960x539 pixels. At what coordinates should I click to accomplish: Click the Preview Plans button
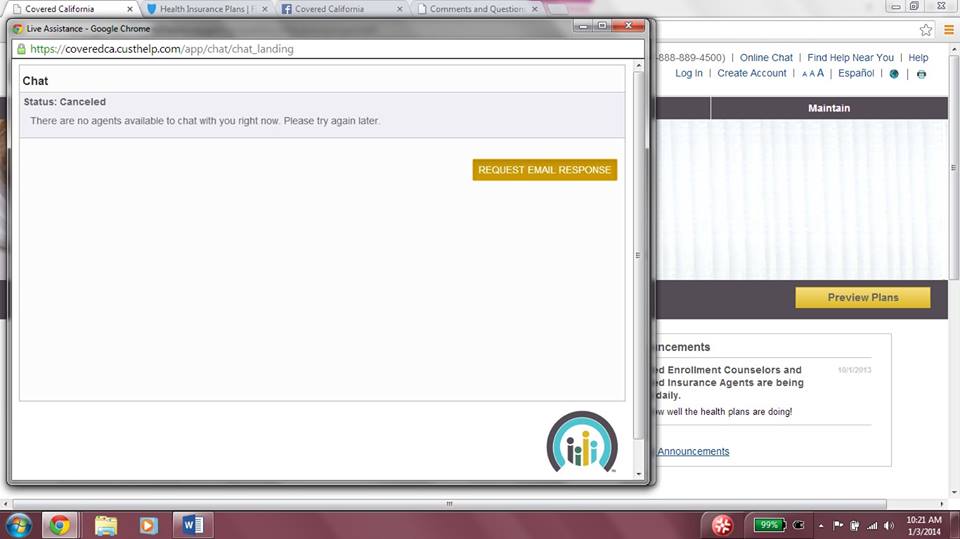pyautogui.click(x=863, y=298)
